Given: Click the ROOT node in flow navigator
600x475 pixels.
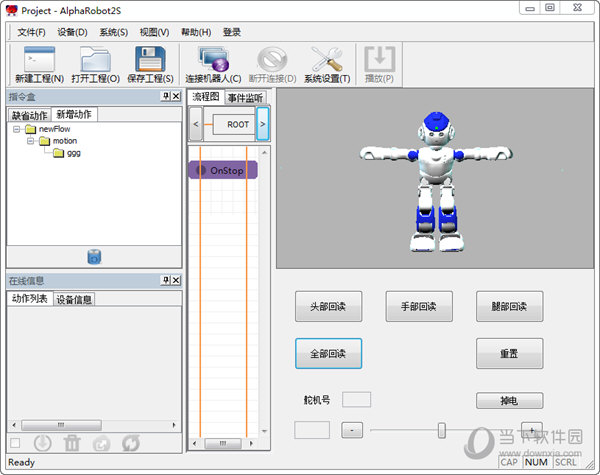Looking at the screenshot, I should 234,124.
